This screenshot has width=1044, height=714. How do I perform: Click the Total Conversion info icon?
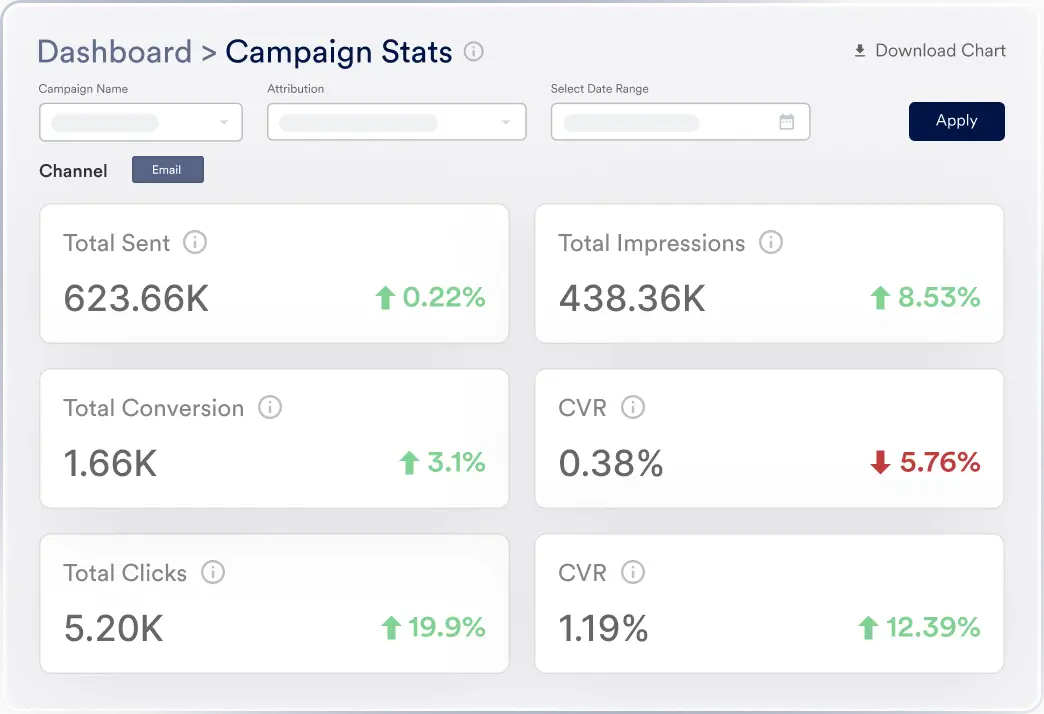click(269, 407)
